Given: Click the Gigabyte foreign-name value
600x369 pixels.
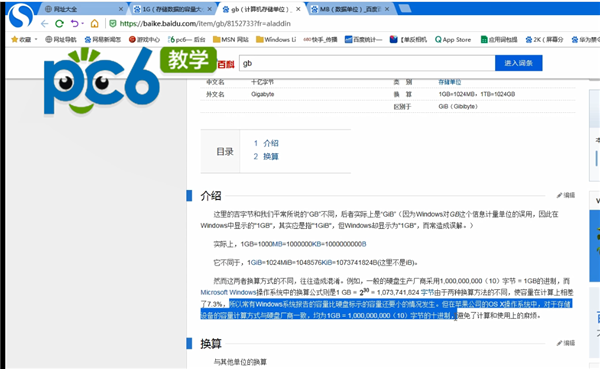Looking at the screenshot, I should click(262, 94).
